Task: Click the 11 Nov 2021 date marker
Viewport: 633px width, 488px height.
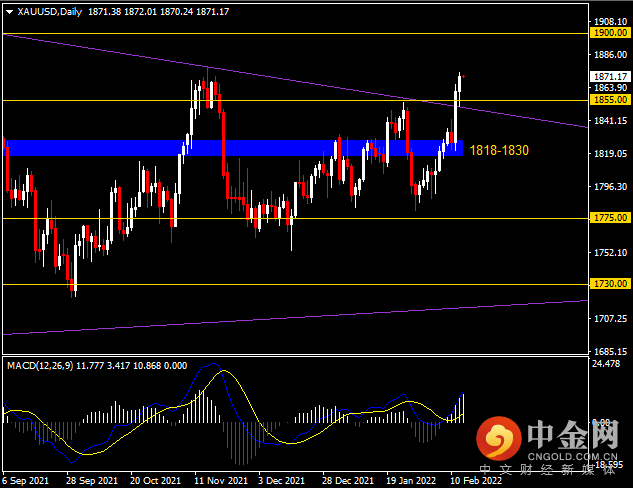Action: pyautogui.click(x=221, y=481)
